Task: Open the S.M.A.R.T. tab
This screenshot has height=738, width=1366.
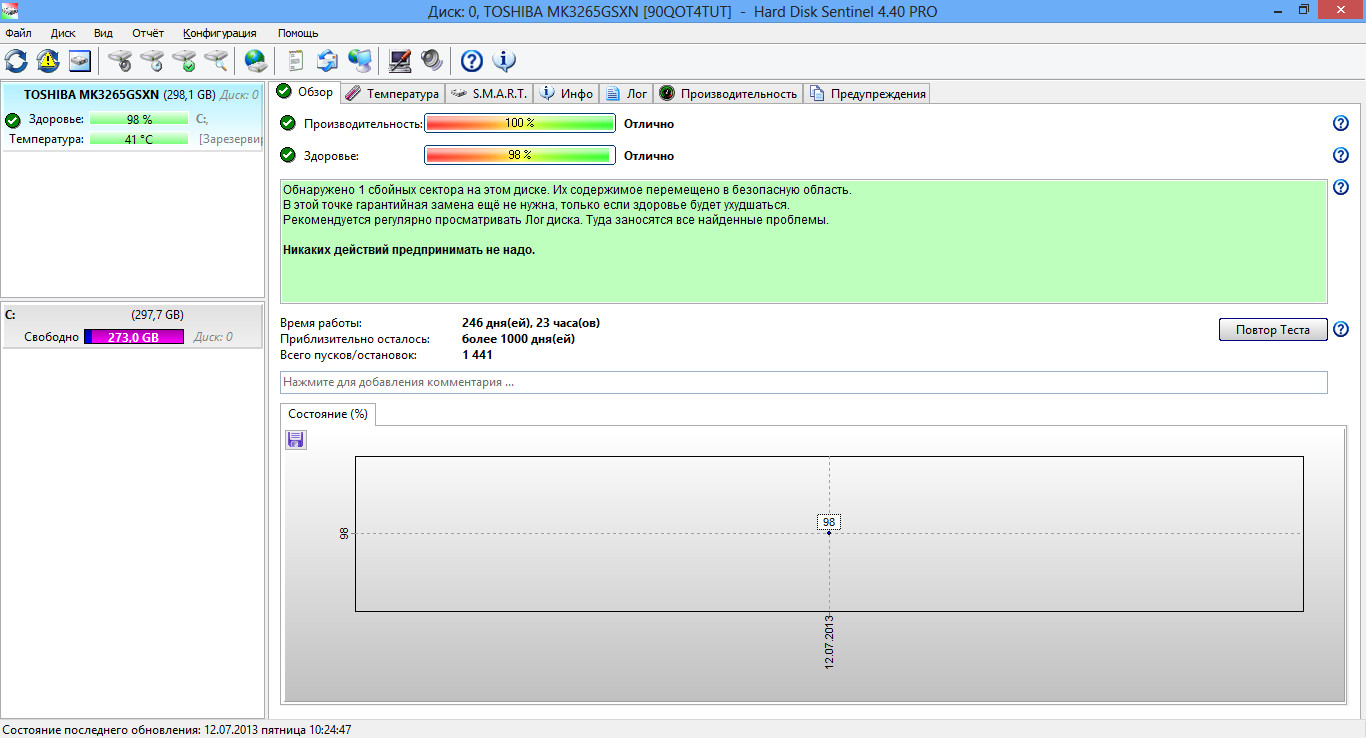Action: [x=489, y=93]
